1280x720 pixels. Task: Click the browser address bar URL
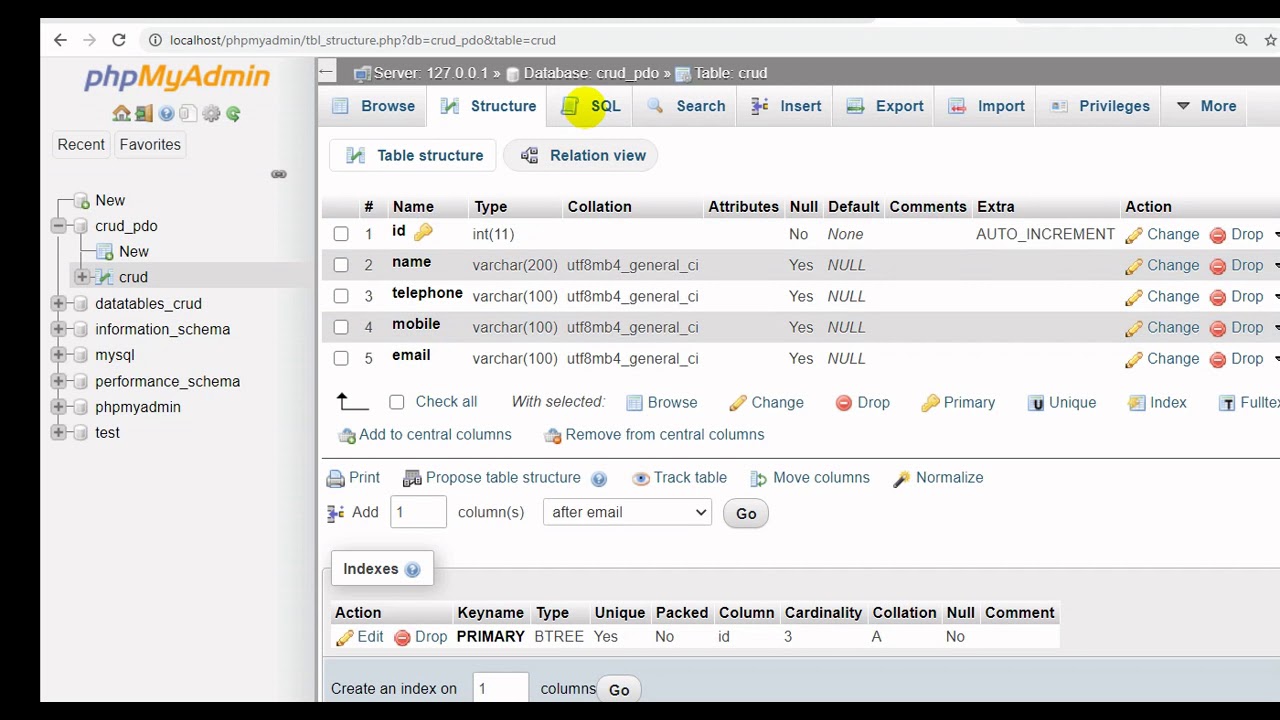[363, 40]
